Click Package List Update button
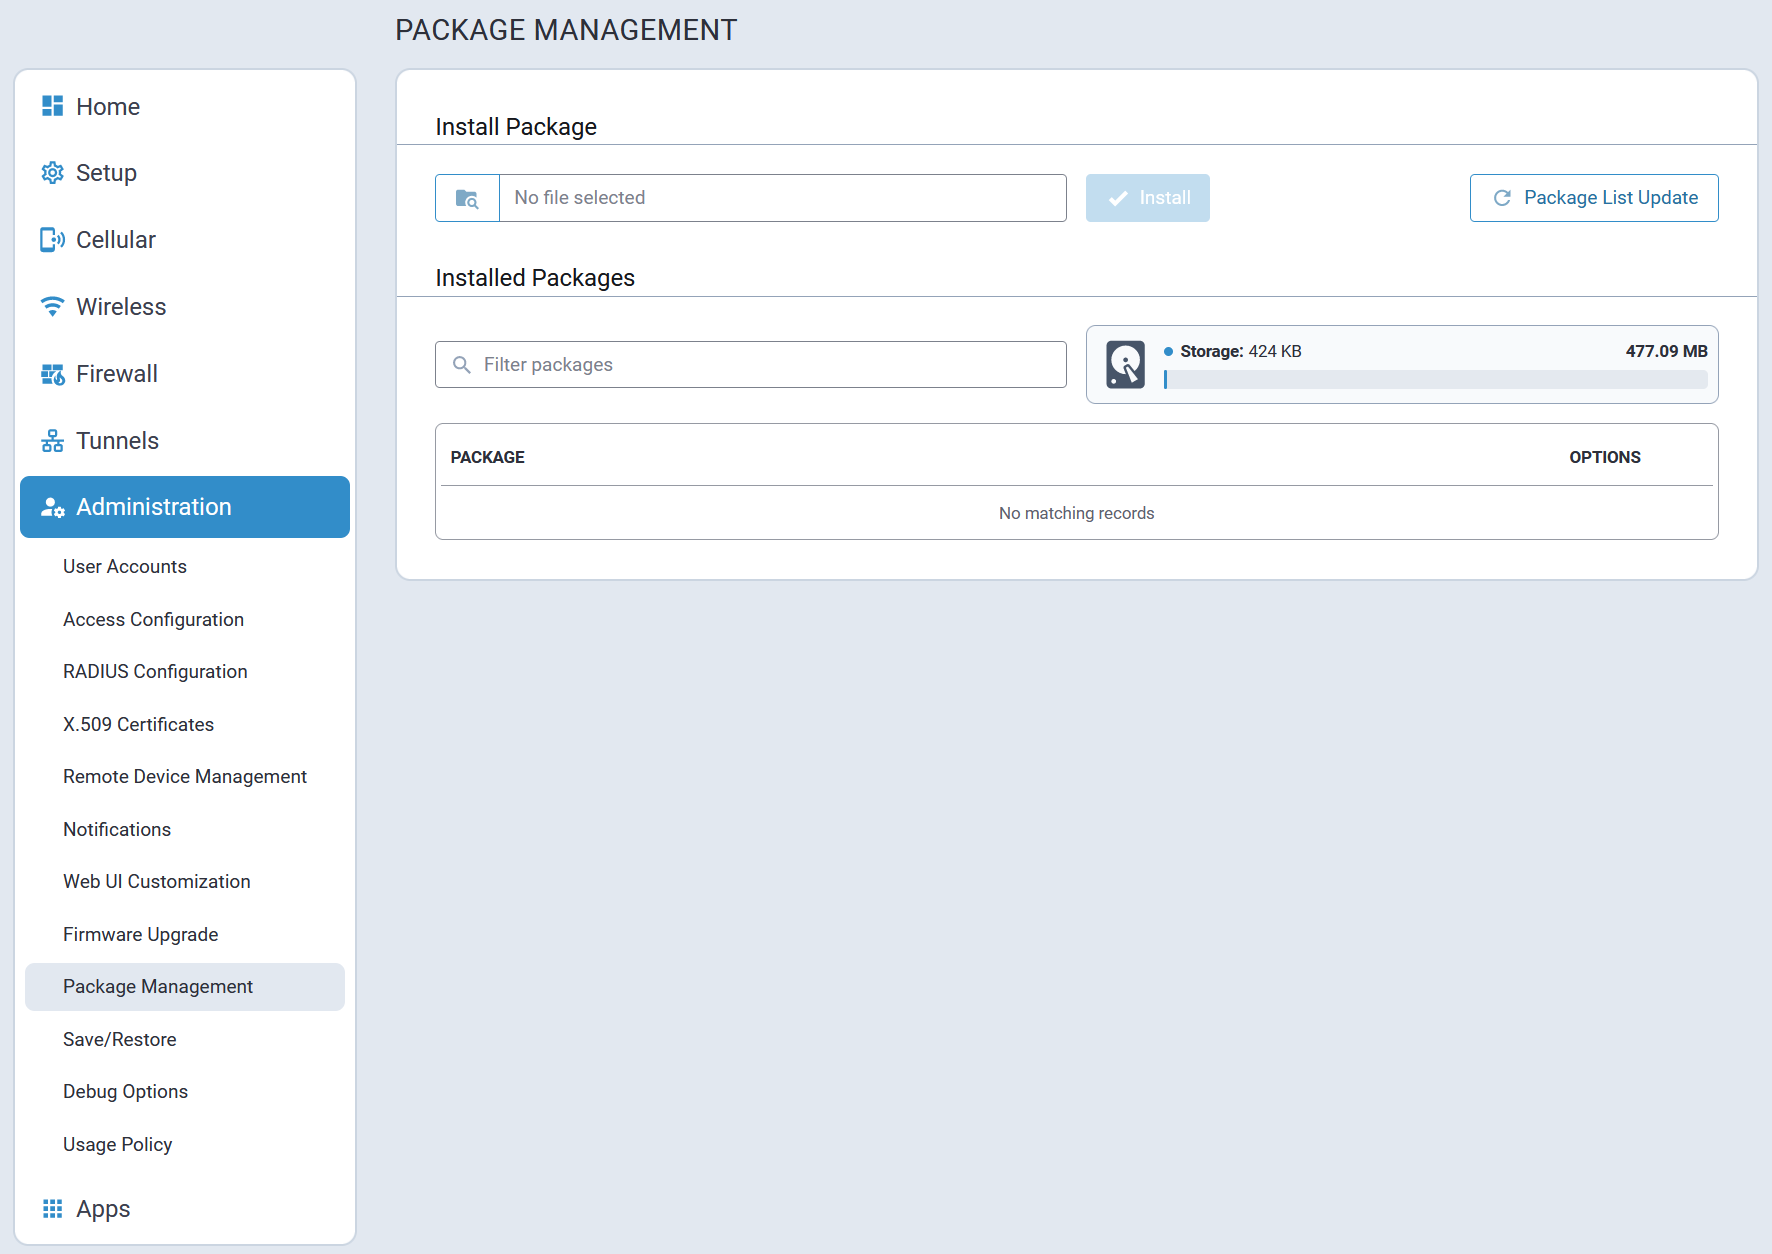The width and height of the screenshot is (1772, 1254). pos(1593,198)
